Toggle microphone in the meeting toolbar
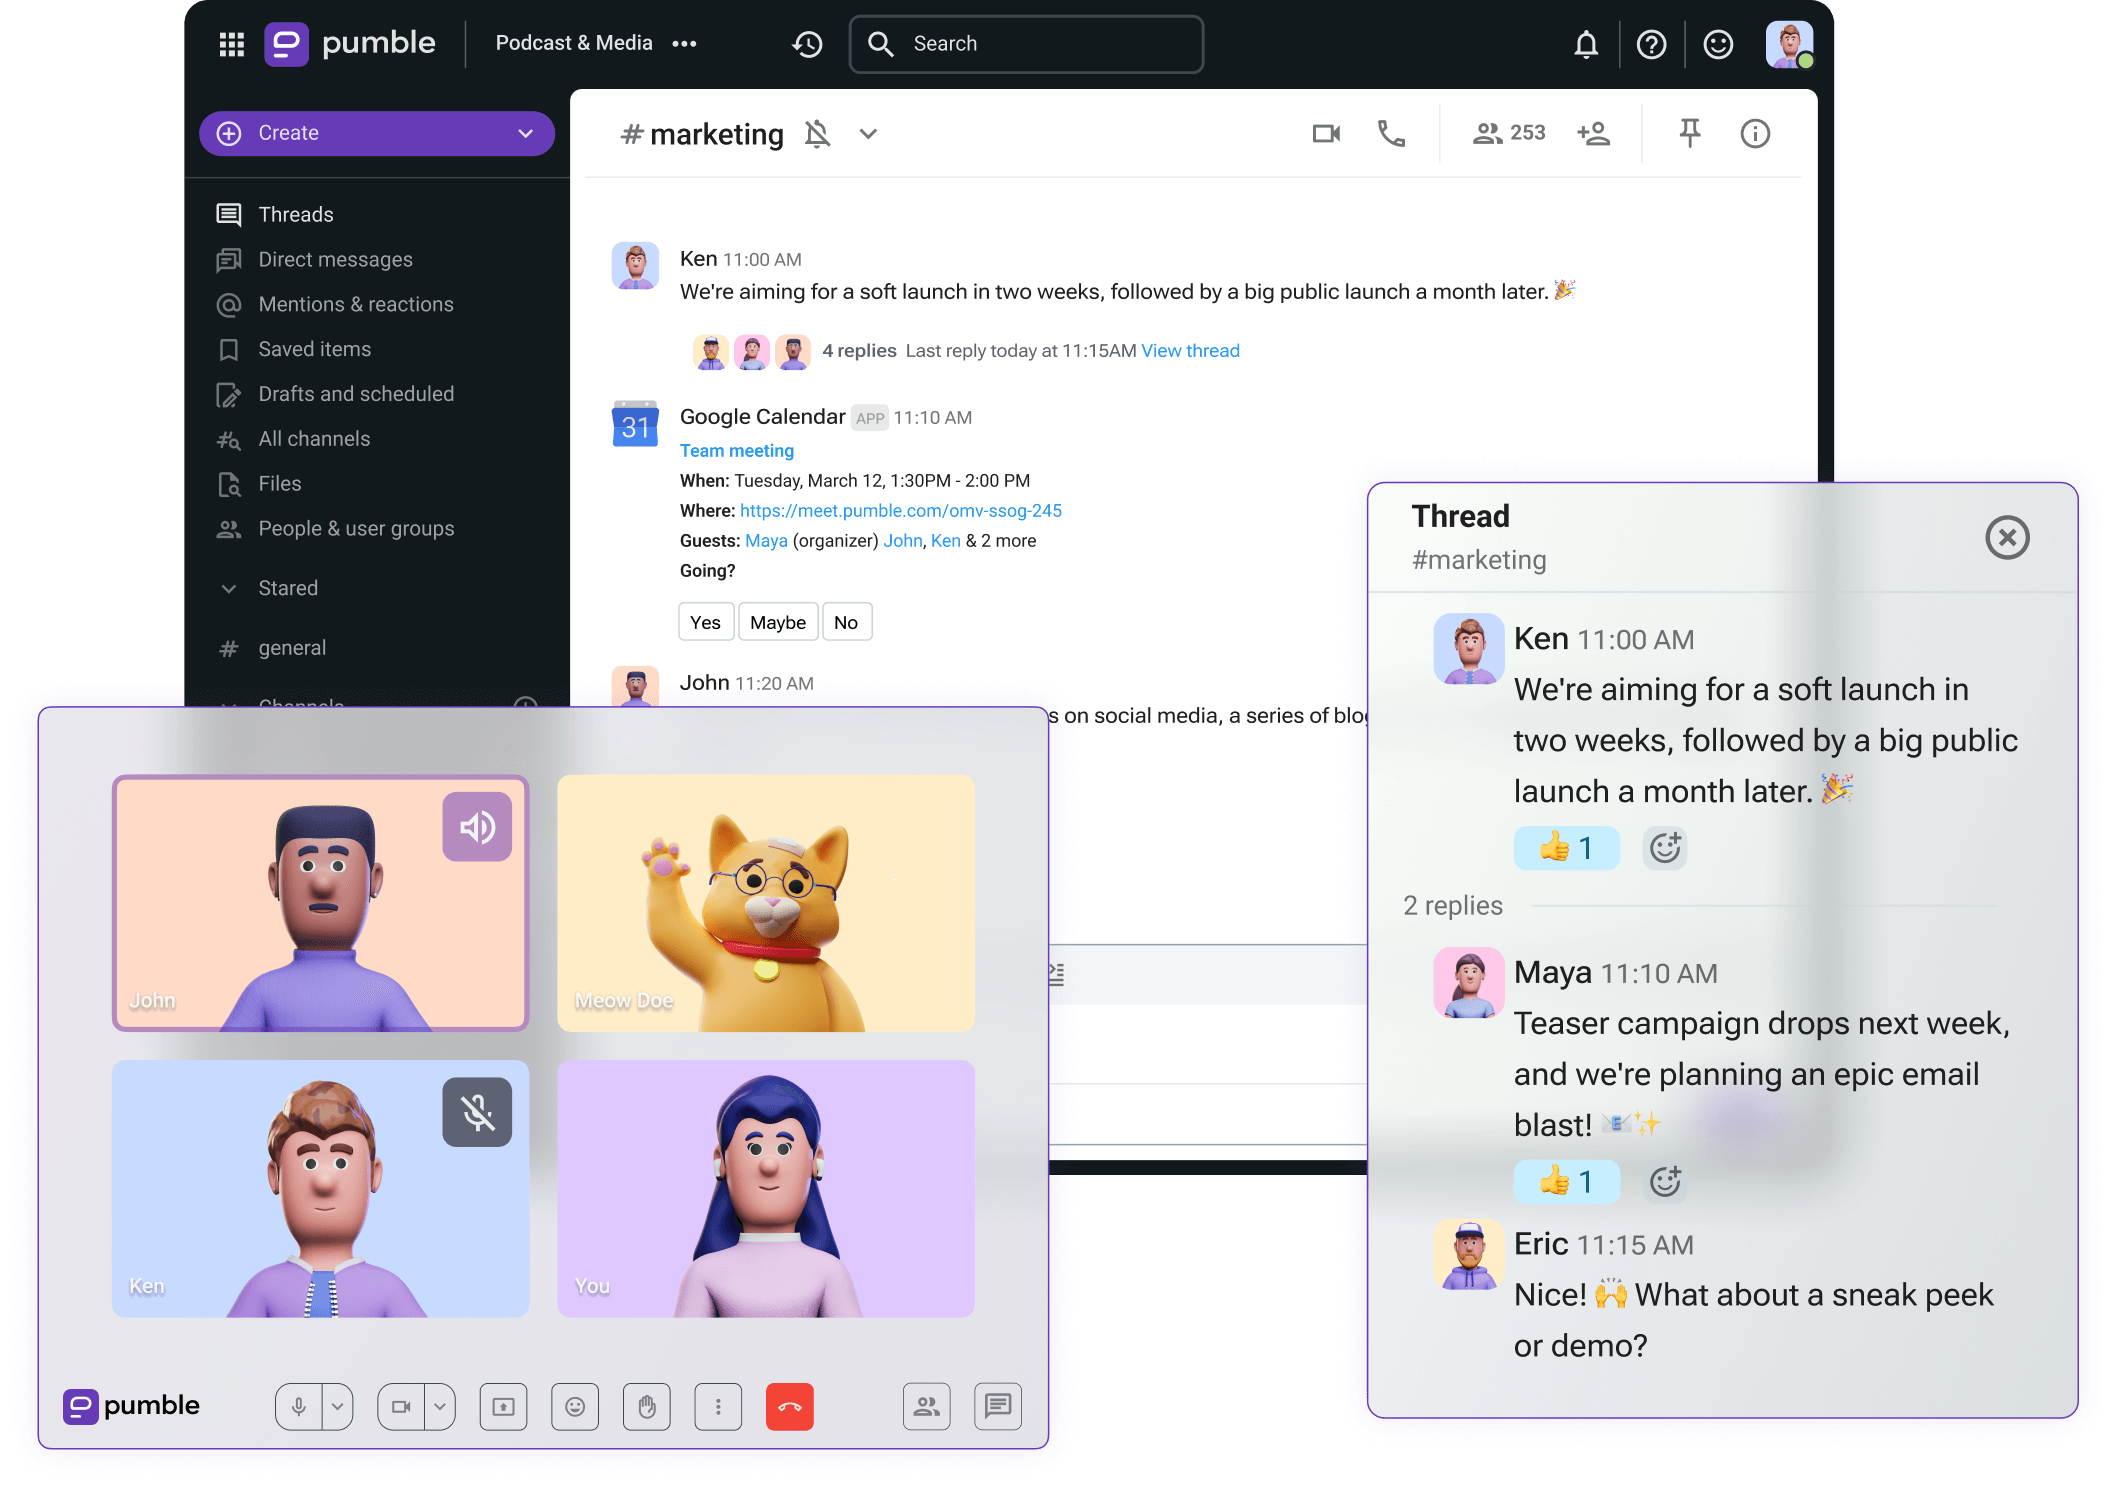The width and height of the screenshot is (2114, 1486). [299, 1407]
